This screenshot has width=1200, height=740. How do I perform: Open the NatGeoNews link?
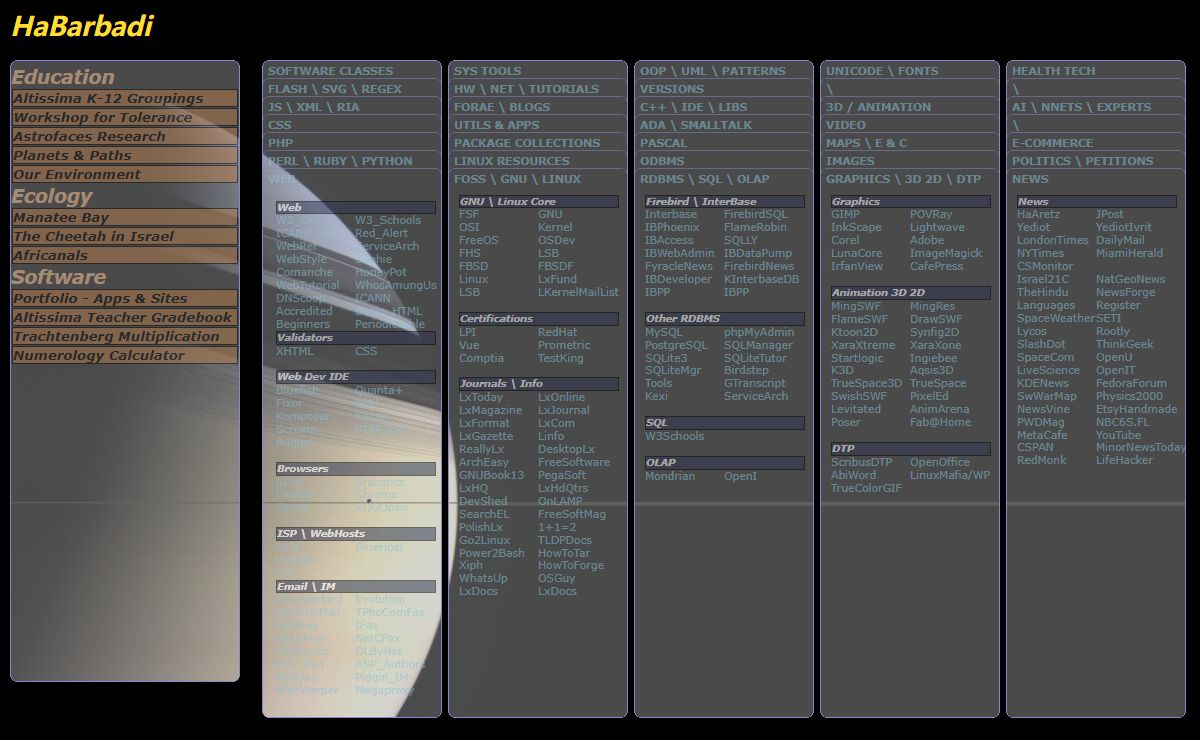[1130, 279]
